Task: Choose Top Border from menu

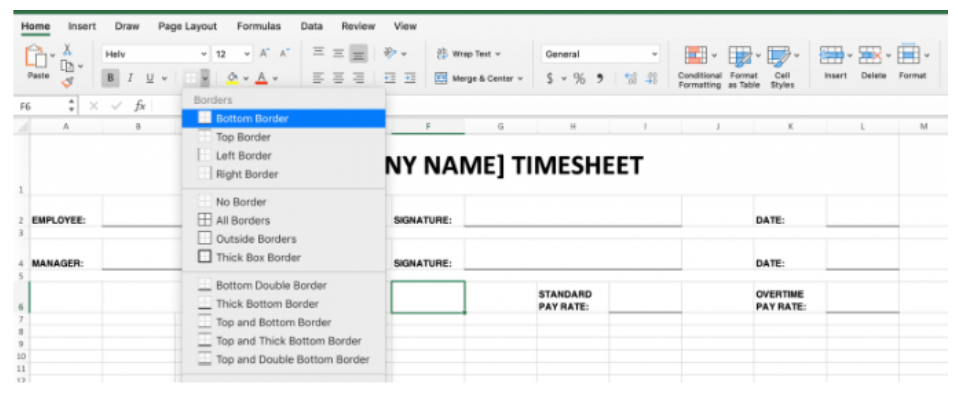Action: tap(283, 137)
